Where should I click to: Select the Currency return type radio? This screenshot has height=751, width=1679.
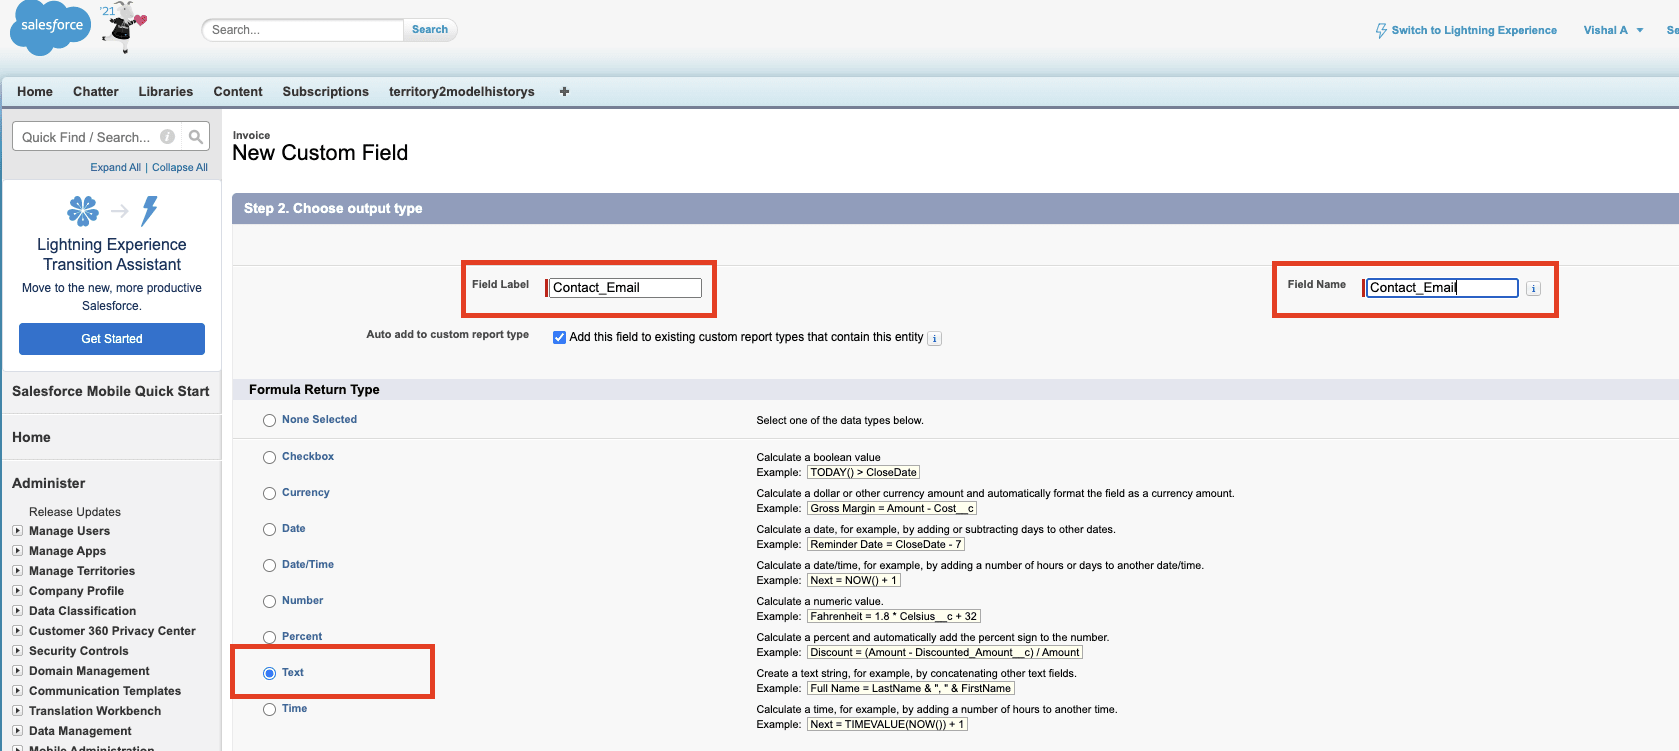(269, 493)
